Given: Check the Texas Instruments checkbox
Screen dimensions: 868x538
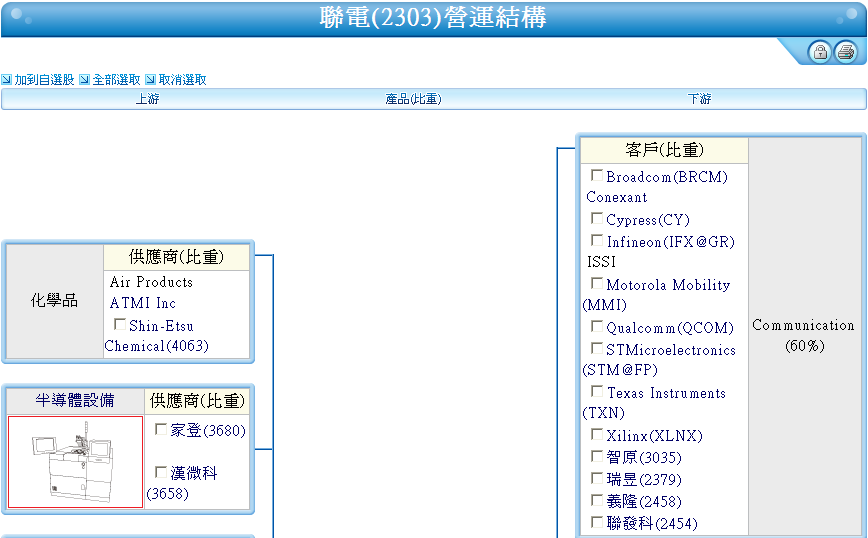Looking at the screenshot, I should (597, 391).
